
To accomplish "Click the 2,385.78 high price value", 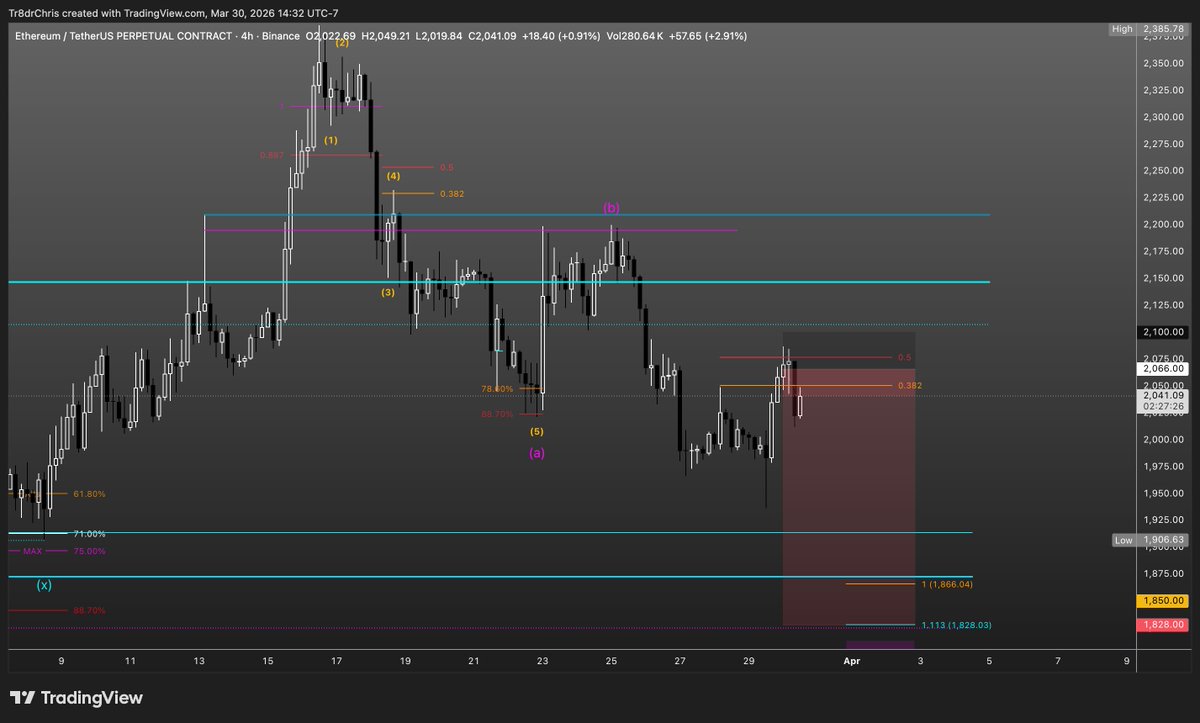I will pyautogui.click(x=1162, y=30).
